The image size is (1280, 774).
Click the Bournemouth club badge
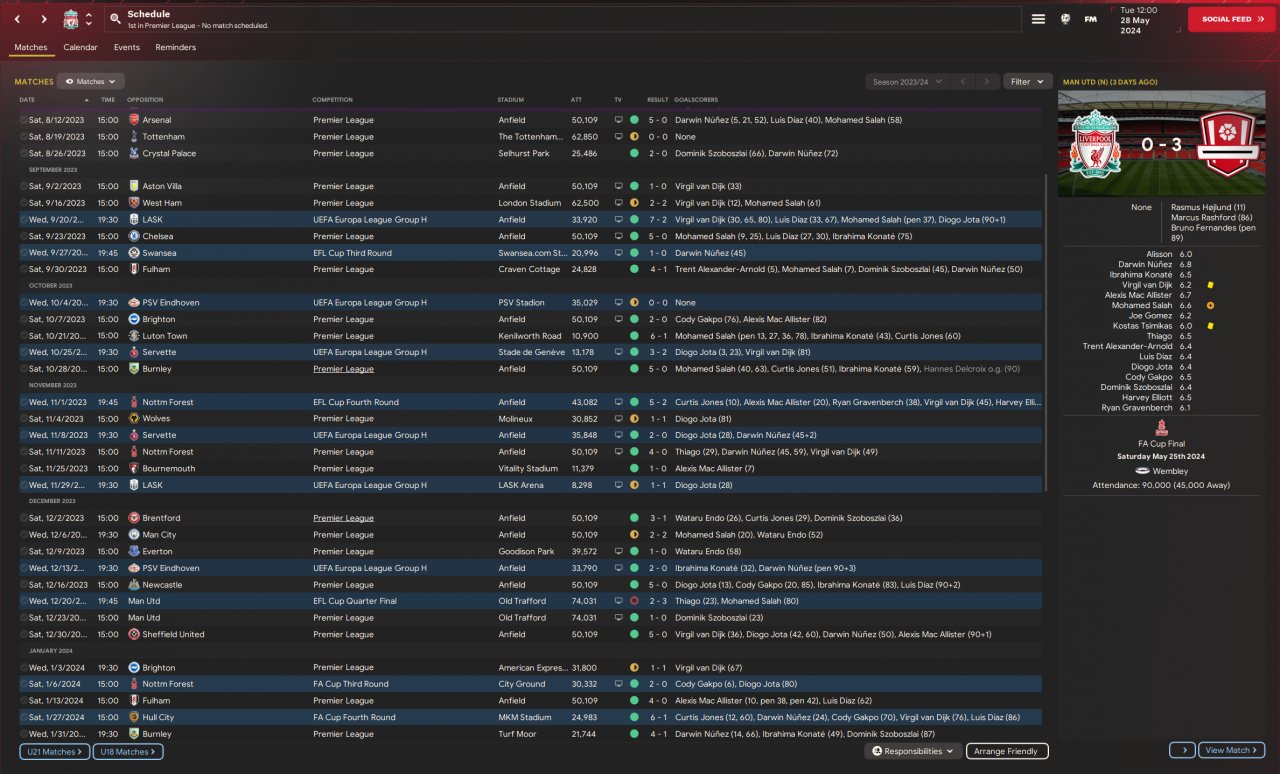[x=134, y=469]
